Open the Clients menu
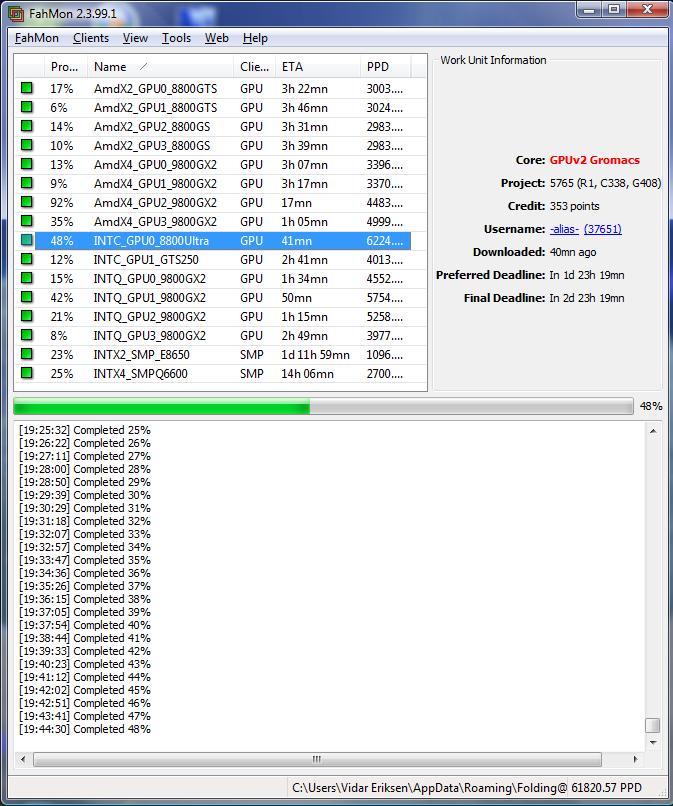This screenshot has width=673, height=806. [x=91, y=38]
